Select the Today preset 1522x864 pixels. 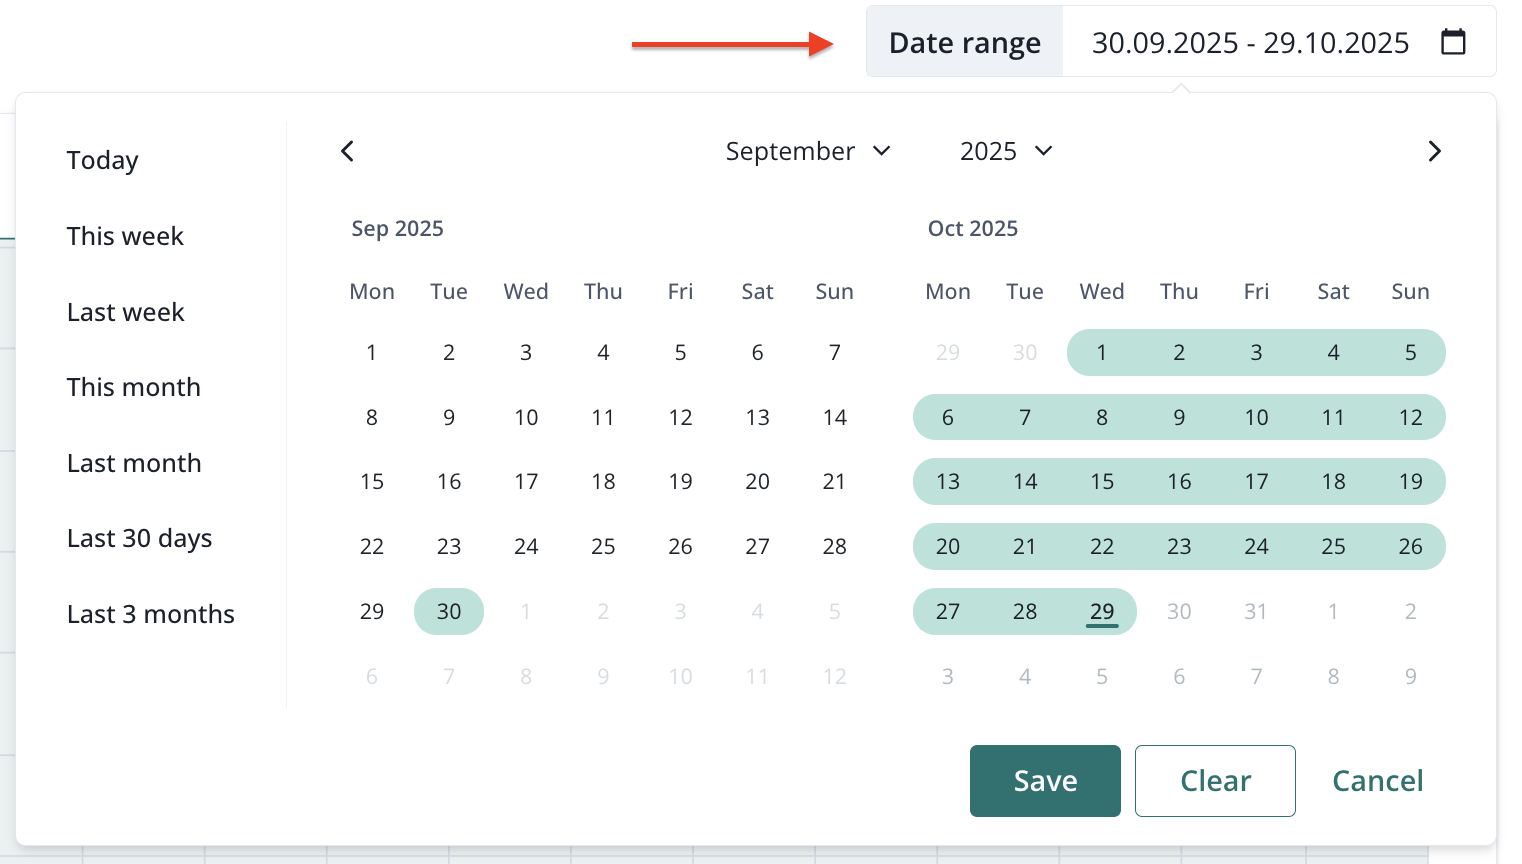[x=102, y=160]
